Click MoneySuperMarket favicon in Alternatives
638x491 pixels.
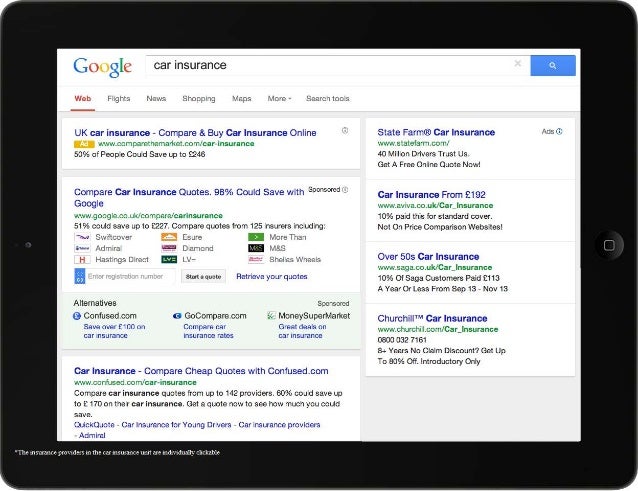pos(271,316)
